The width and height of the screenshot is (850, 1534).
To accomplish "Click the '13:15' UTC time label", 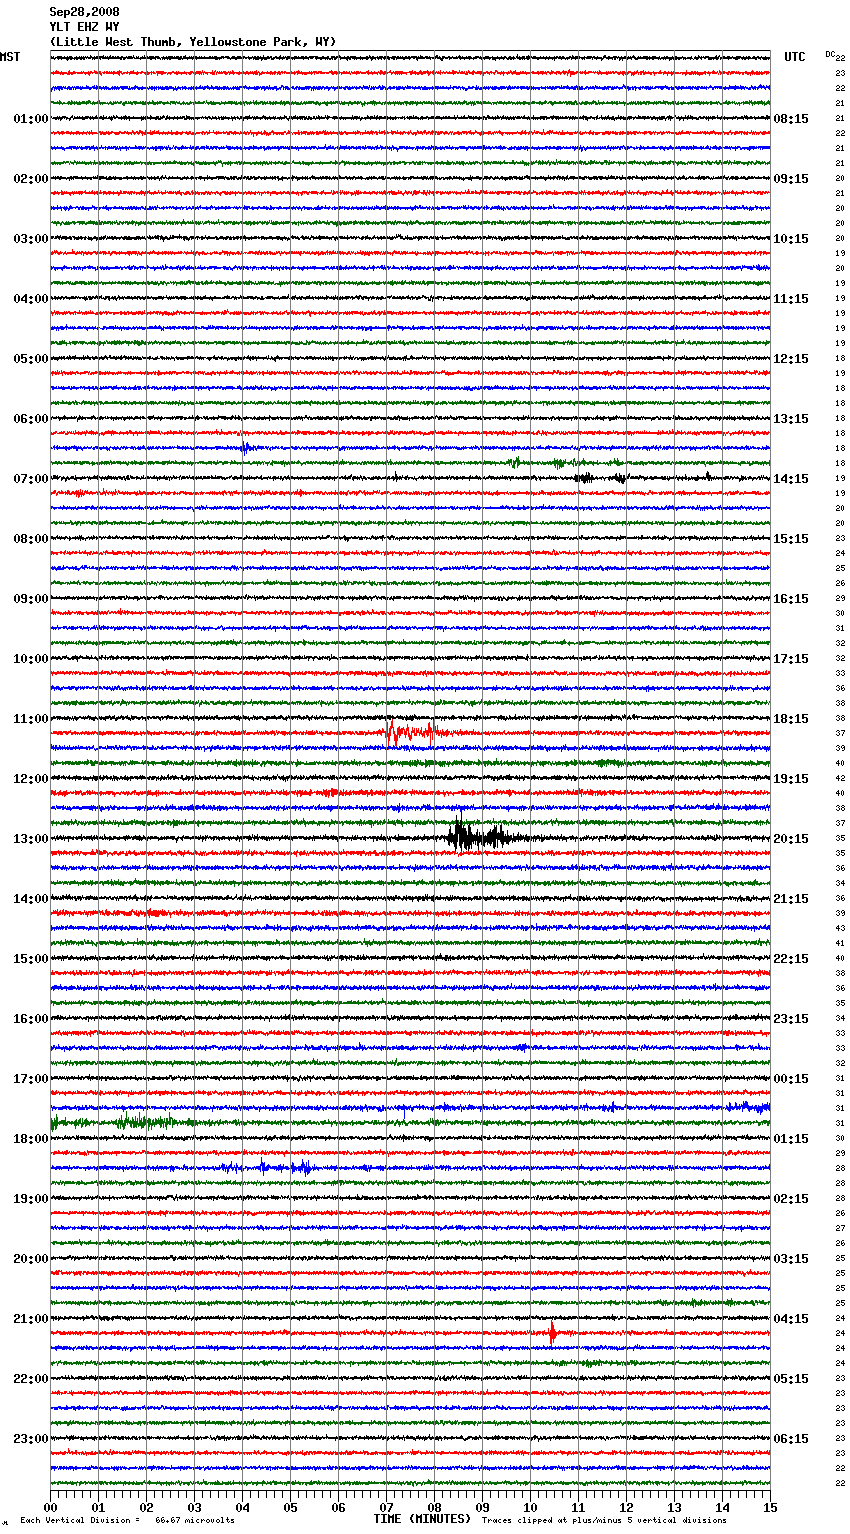I will [x=791, y=419].
